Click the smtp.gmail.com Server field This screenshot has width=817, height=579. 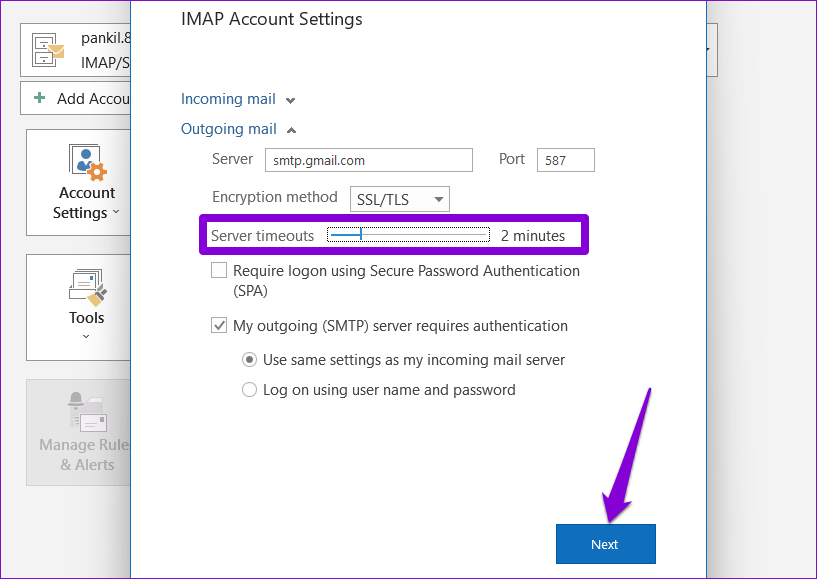pyautogui.click(x=368, y=160)
